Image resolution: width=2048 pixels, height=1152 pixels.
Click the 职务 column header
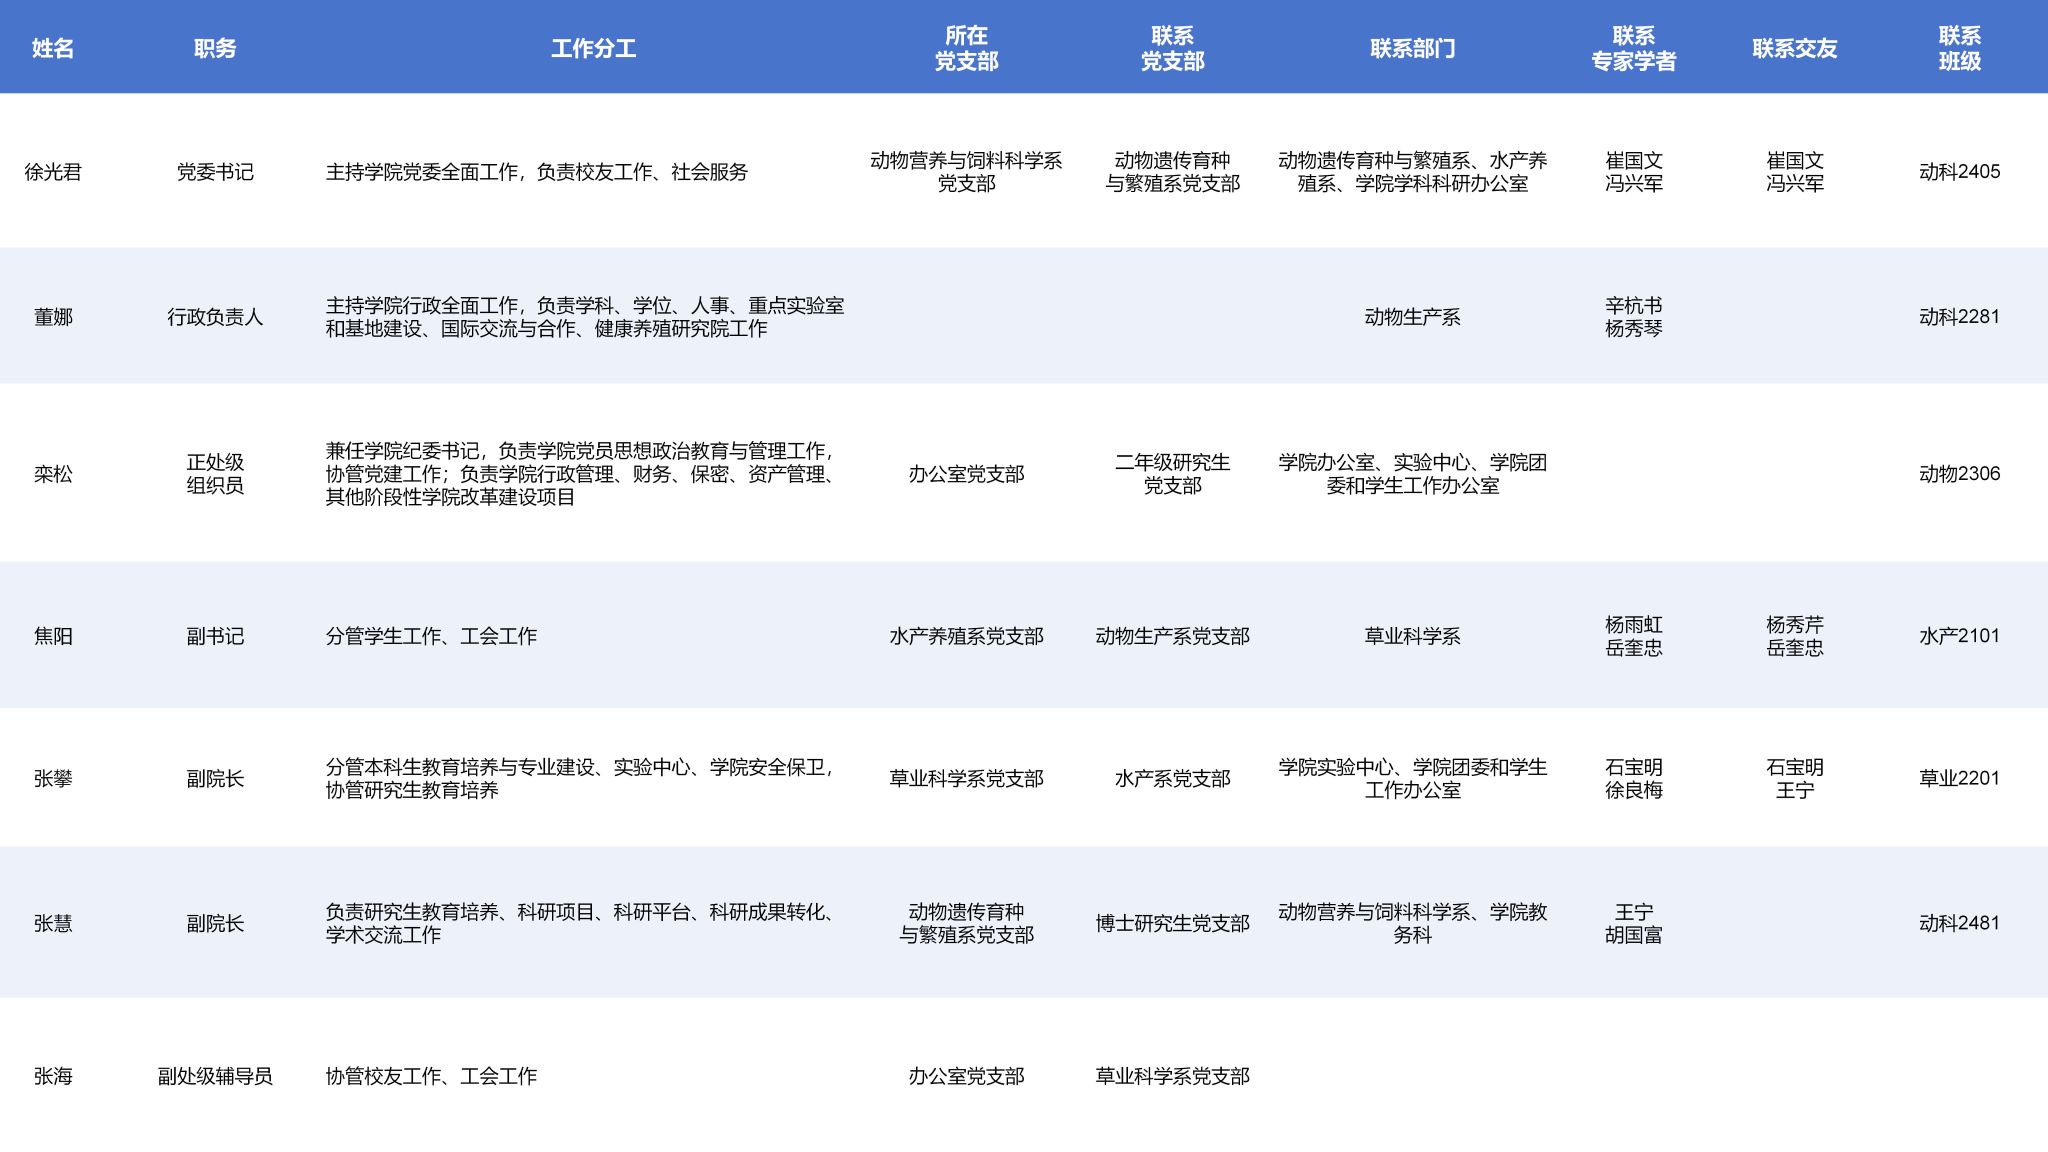[215, 48]
